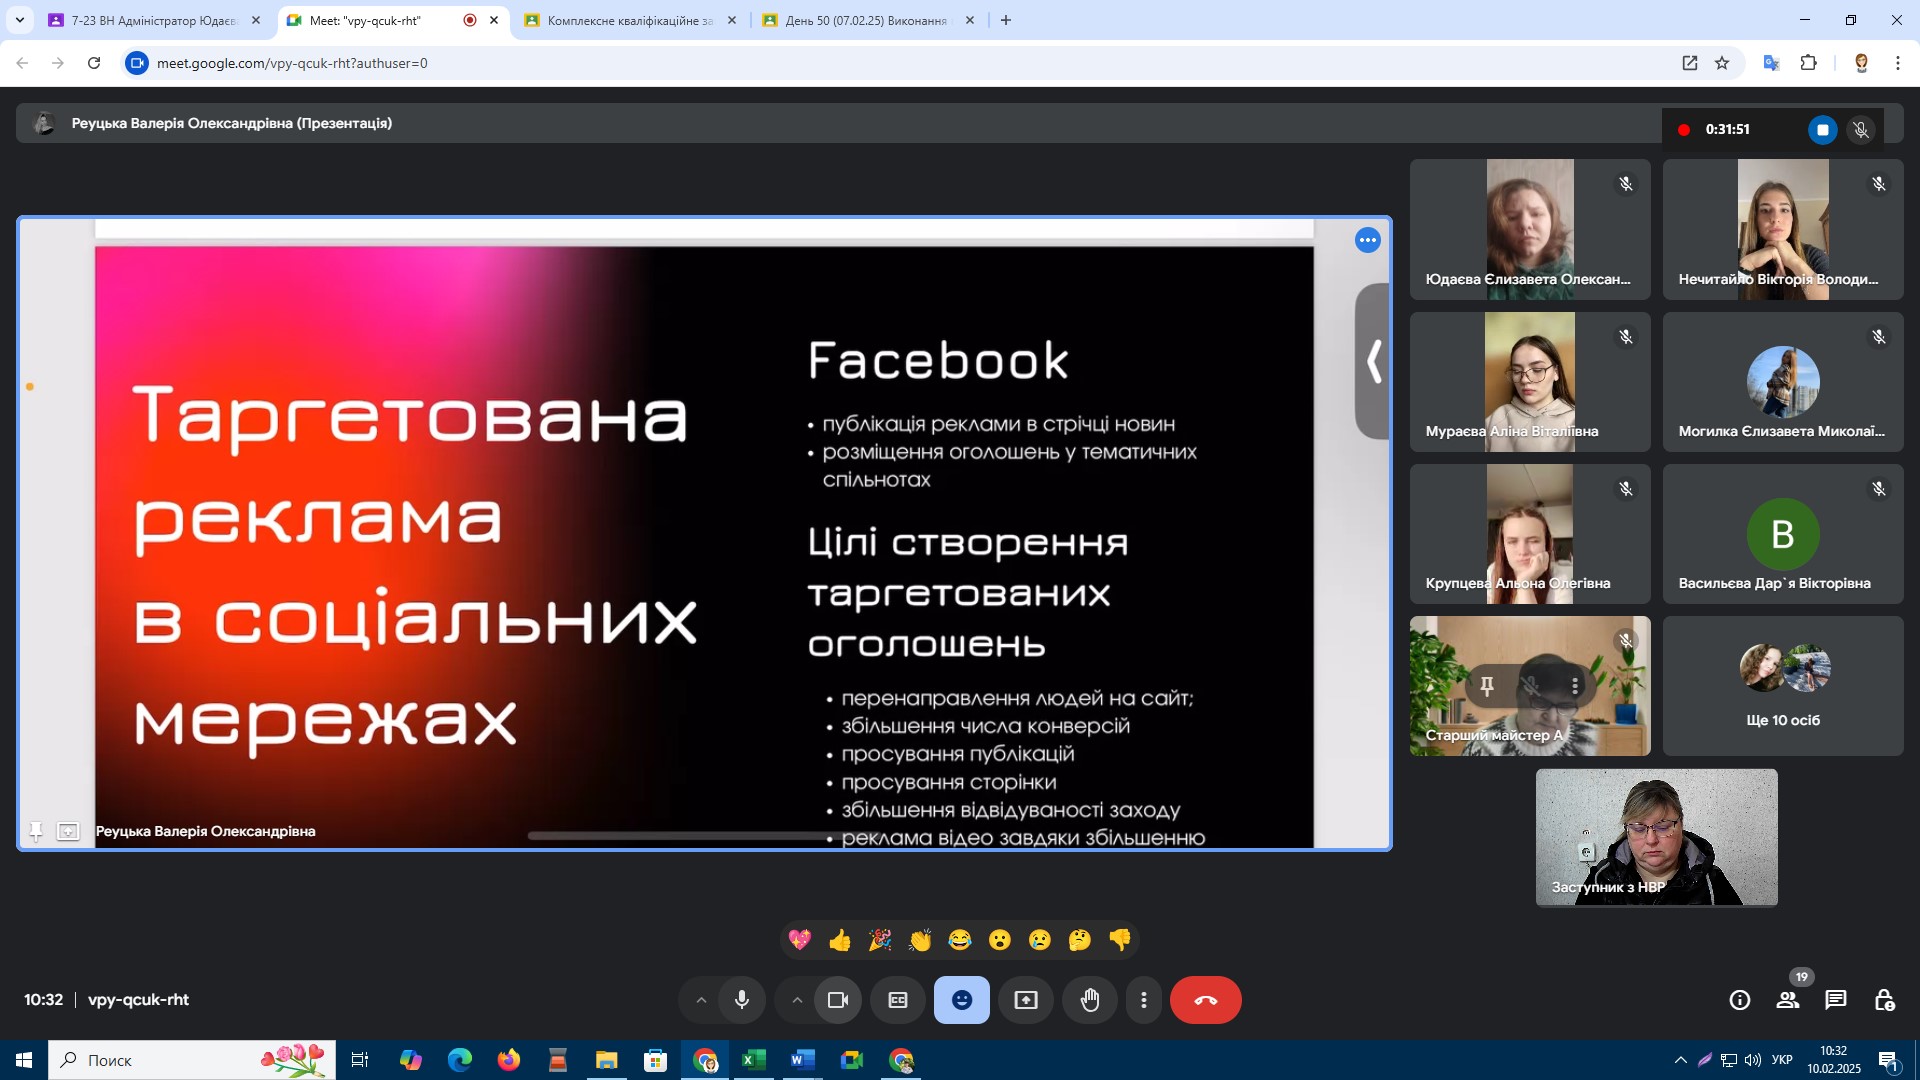The width and height of the screenshot is (1920, 1080).
Task: Mute the Старший майстер participant
Action: pos(1531,686)
